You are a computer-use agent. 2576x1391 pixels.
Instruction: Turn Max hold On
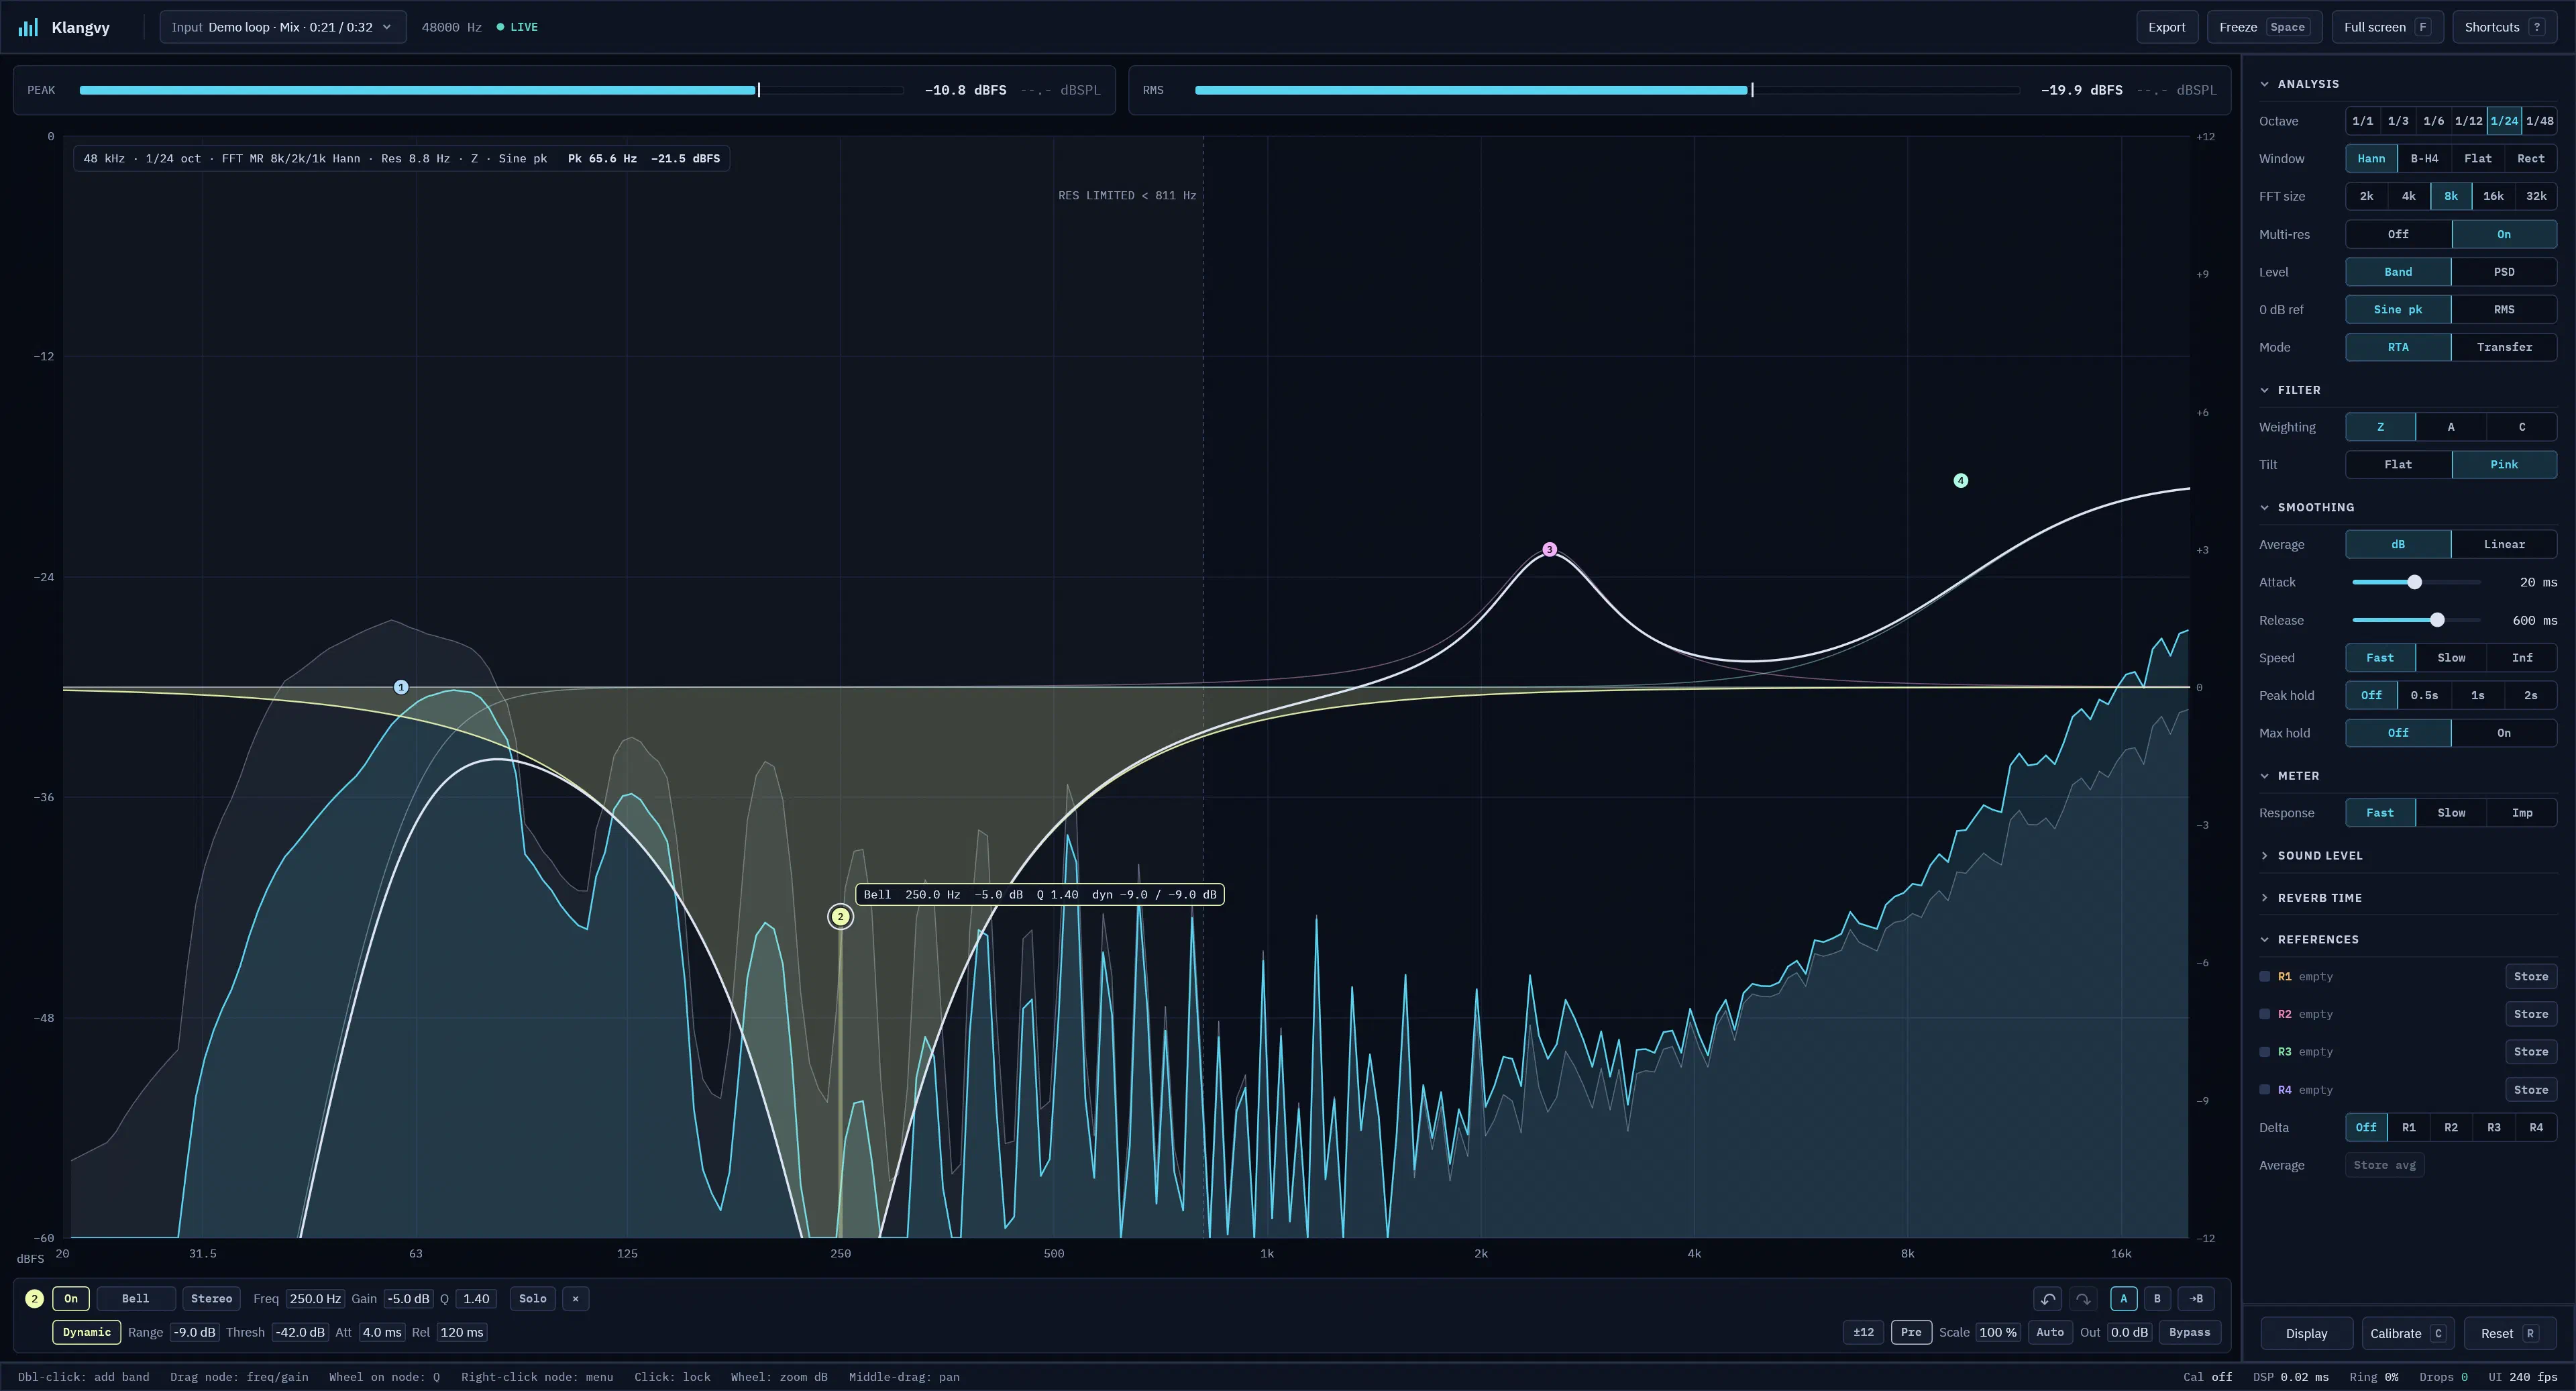pyautogui.click(x=2503, y=733)
